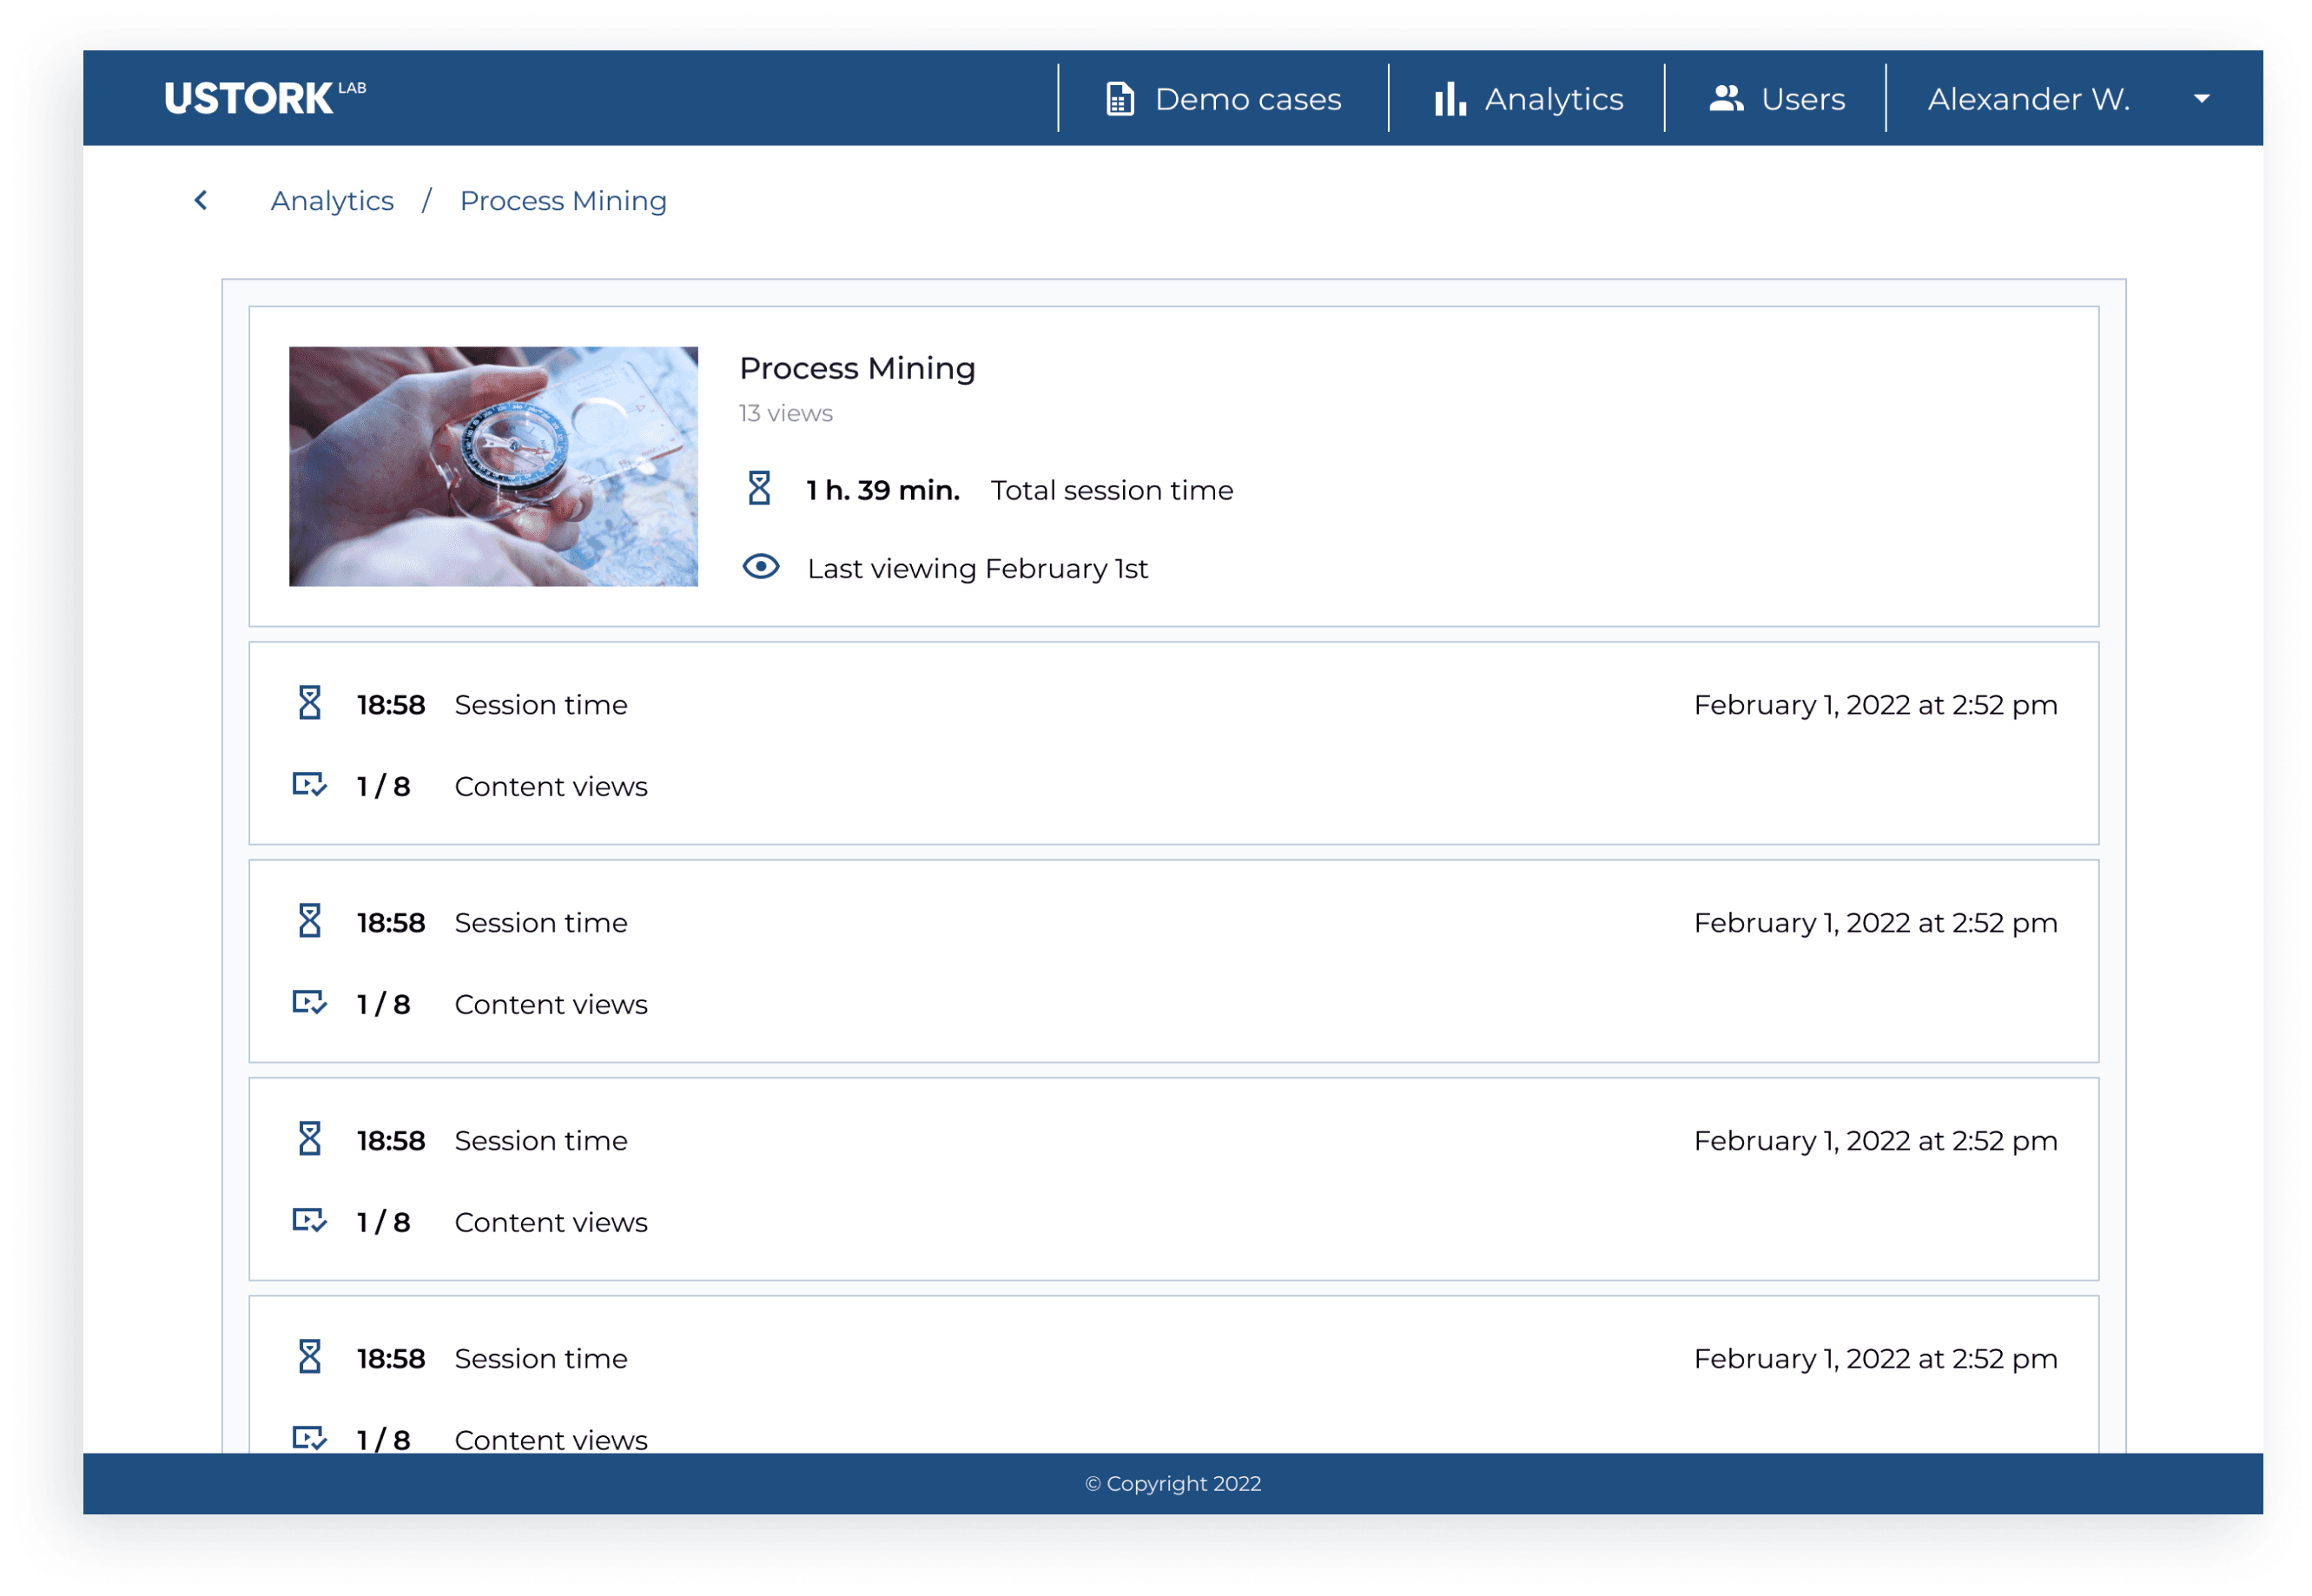Click the Analytics breadcrumb link
The image size is (2312, 1596).
(332, 201)
